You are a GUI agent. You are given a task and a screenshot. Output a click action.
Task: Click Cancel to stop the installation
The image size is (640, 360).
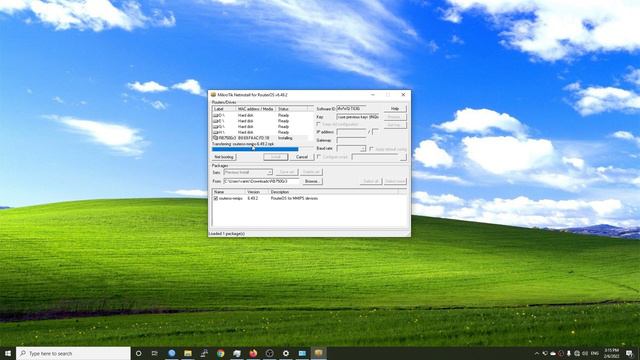coord(302,157)
